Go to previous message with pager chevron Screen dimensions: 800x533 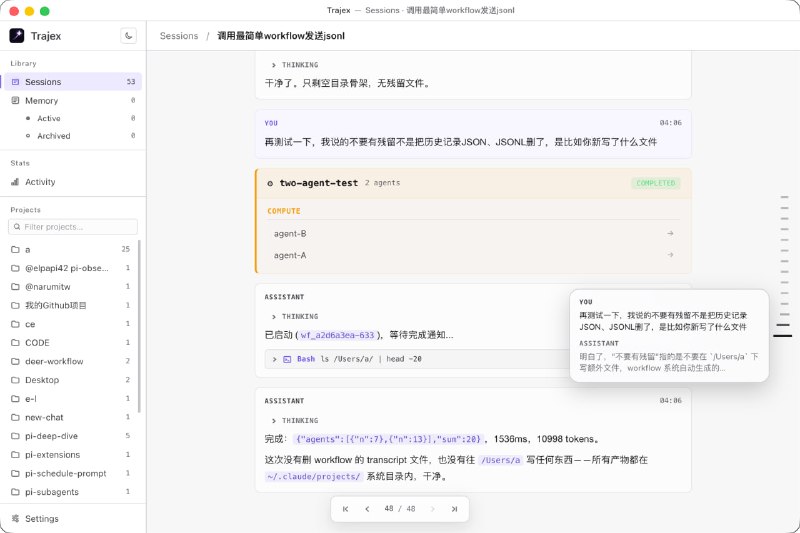[x=367, y=509]
